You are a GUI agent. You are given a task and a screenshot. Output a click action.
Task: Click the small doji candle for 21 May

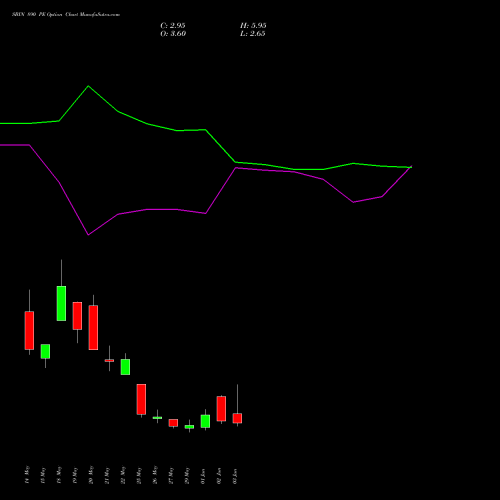[109, 360]
